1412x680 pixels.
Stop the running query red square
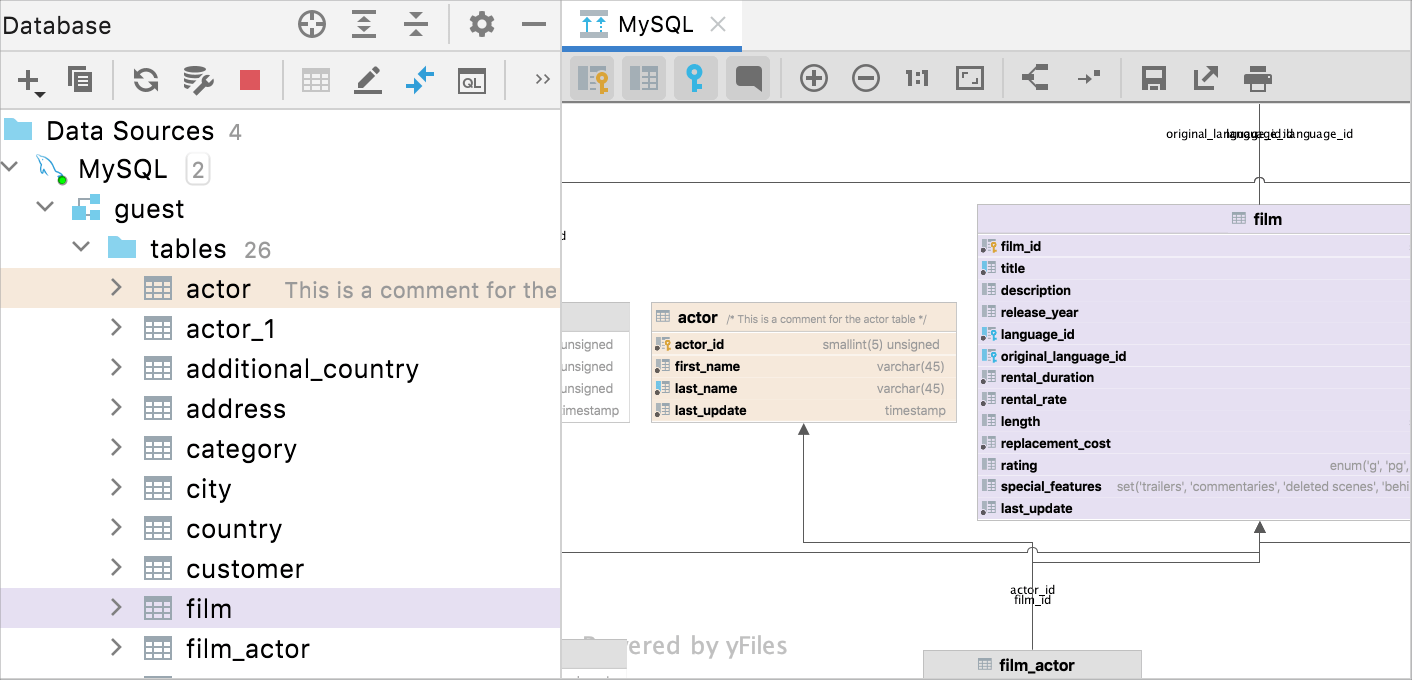tap(250, 80)
